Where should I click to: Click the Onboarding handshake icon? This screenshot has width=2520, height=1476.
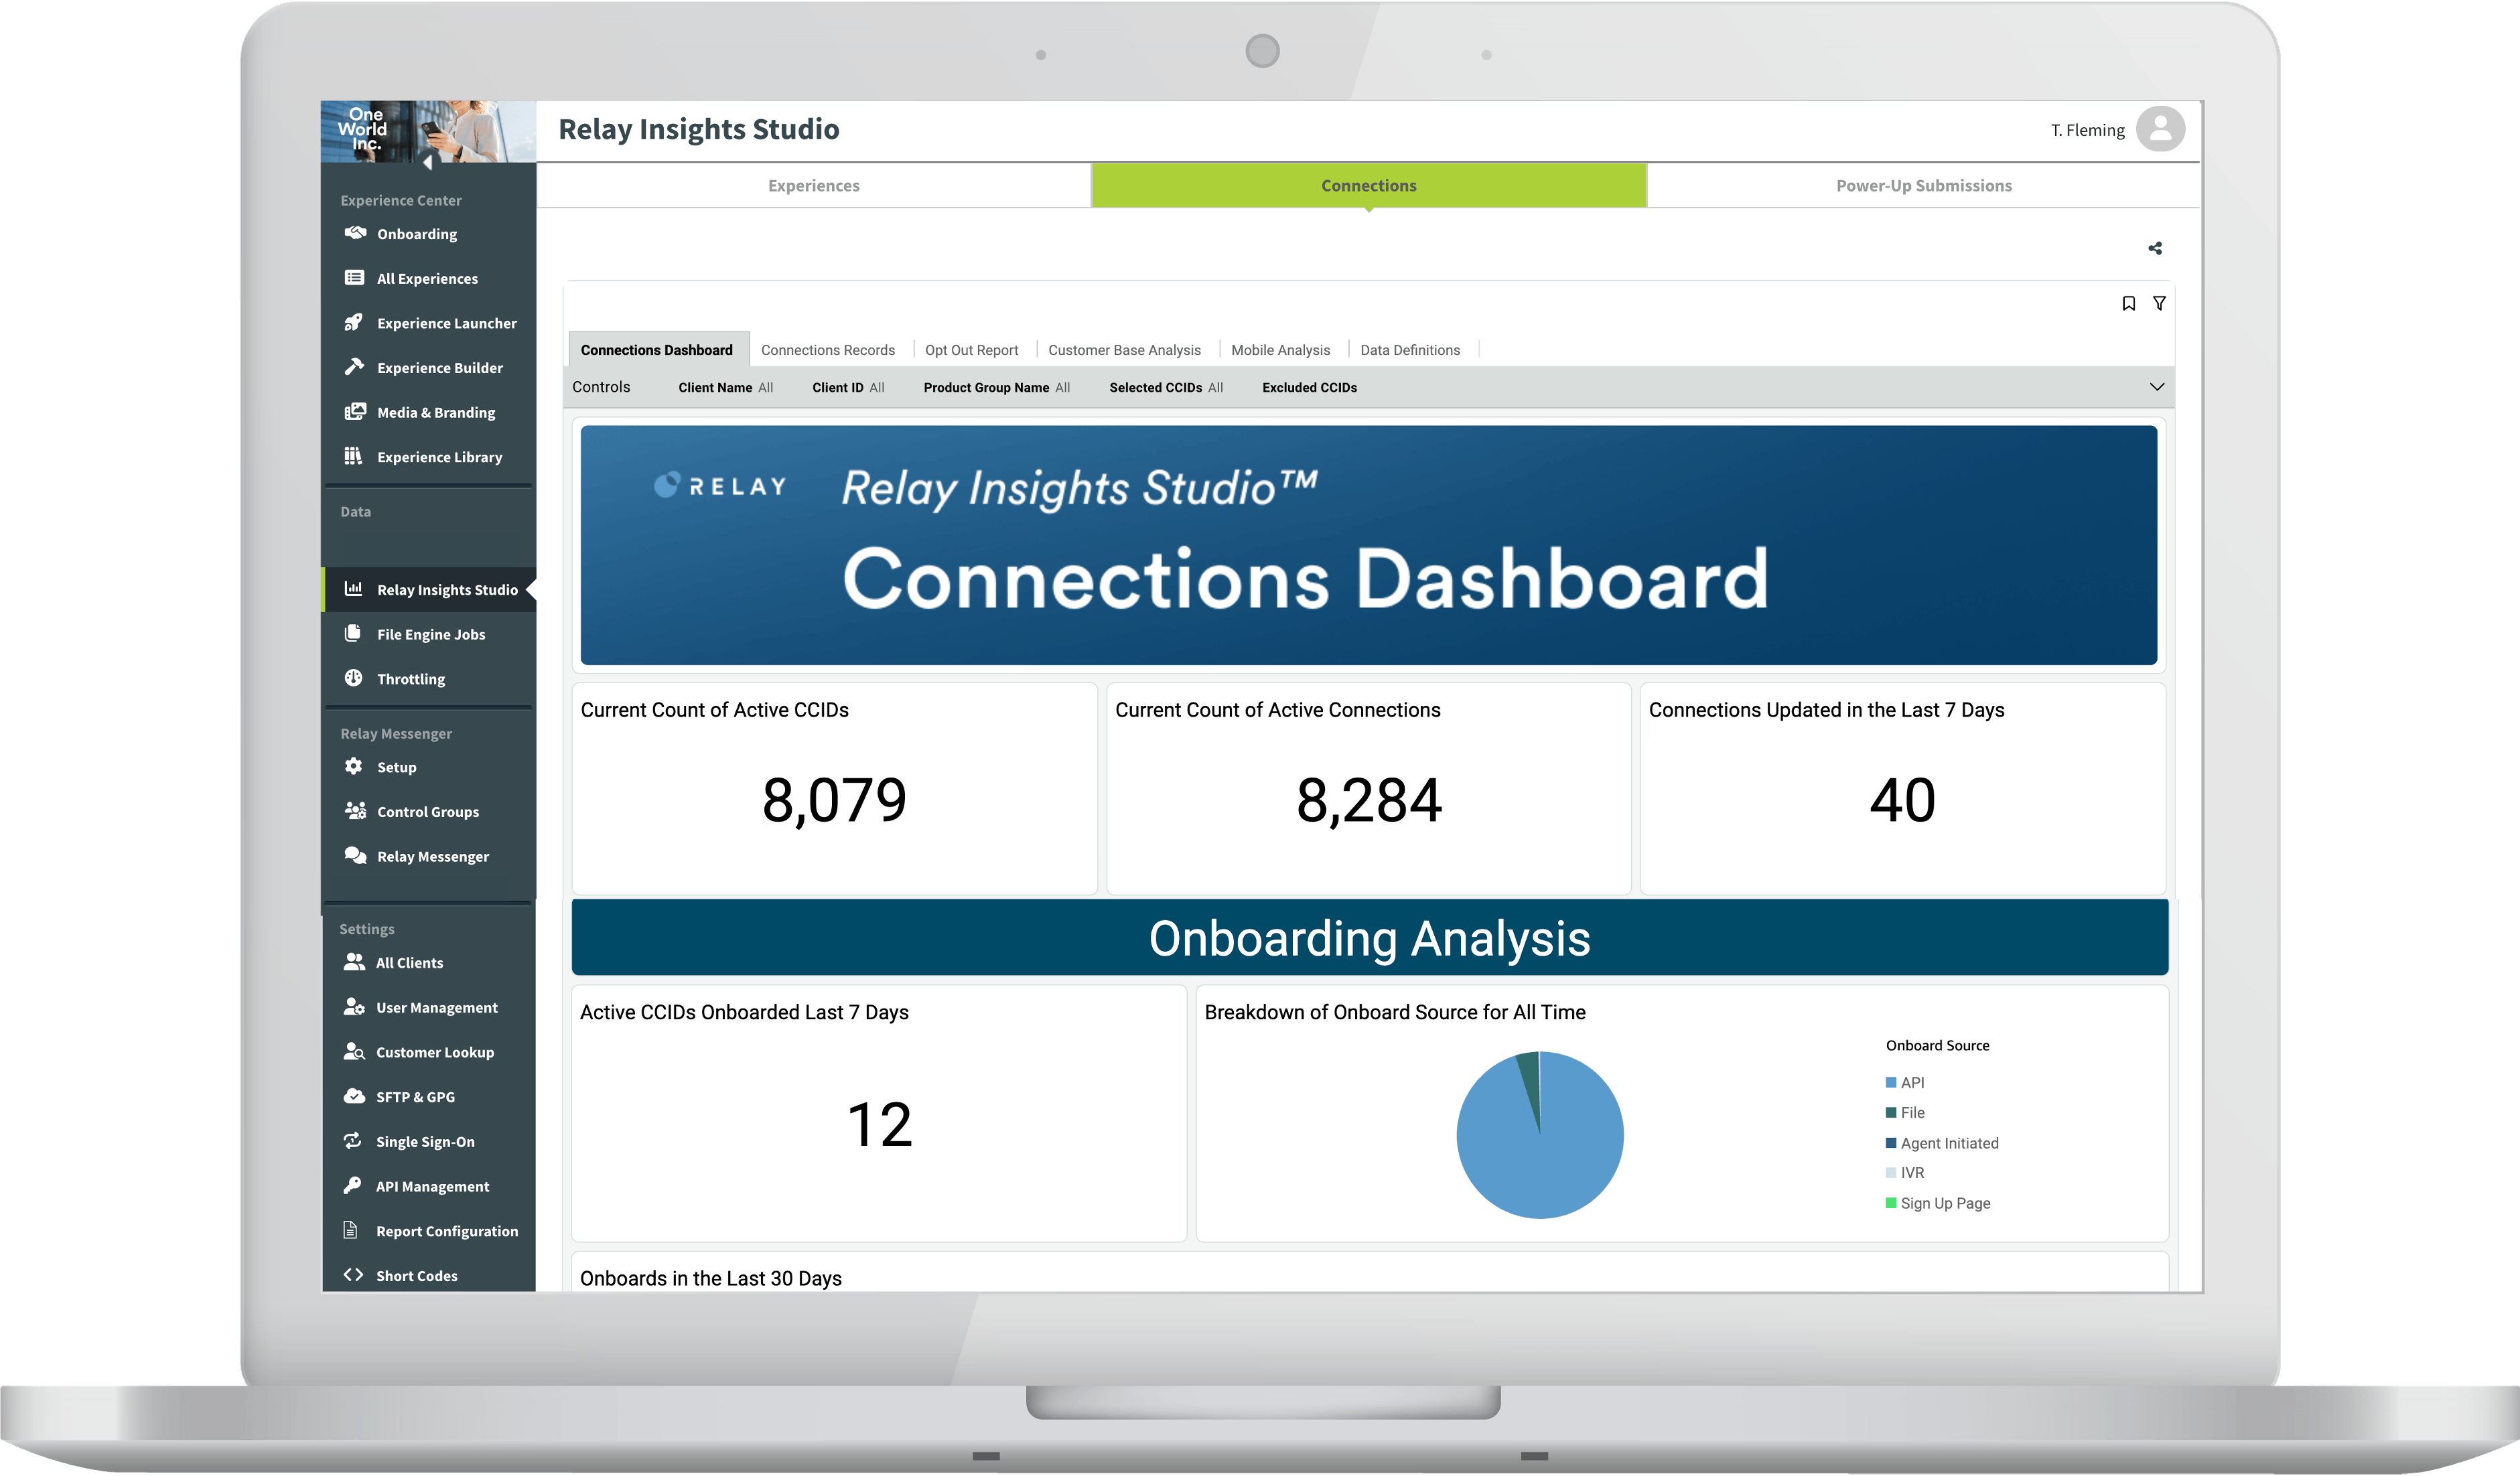pos(355,233)
